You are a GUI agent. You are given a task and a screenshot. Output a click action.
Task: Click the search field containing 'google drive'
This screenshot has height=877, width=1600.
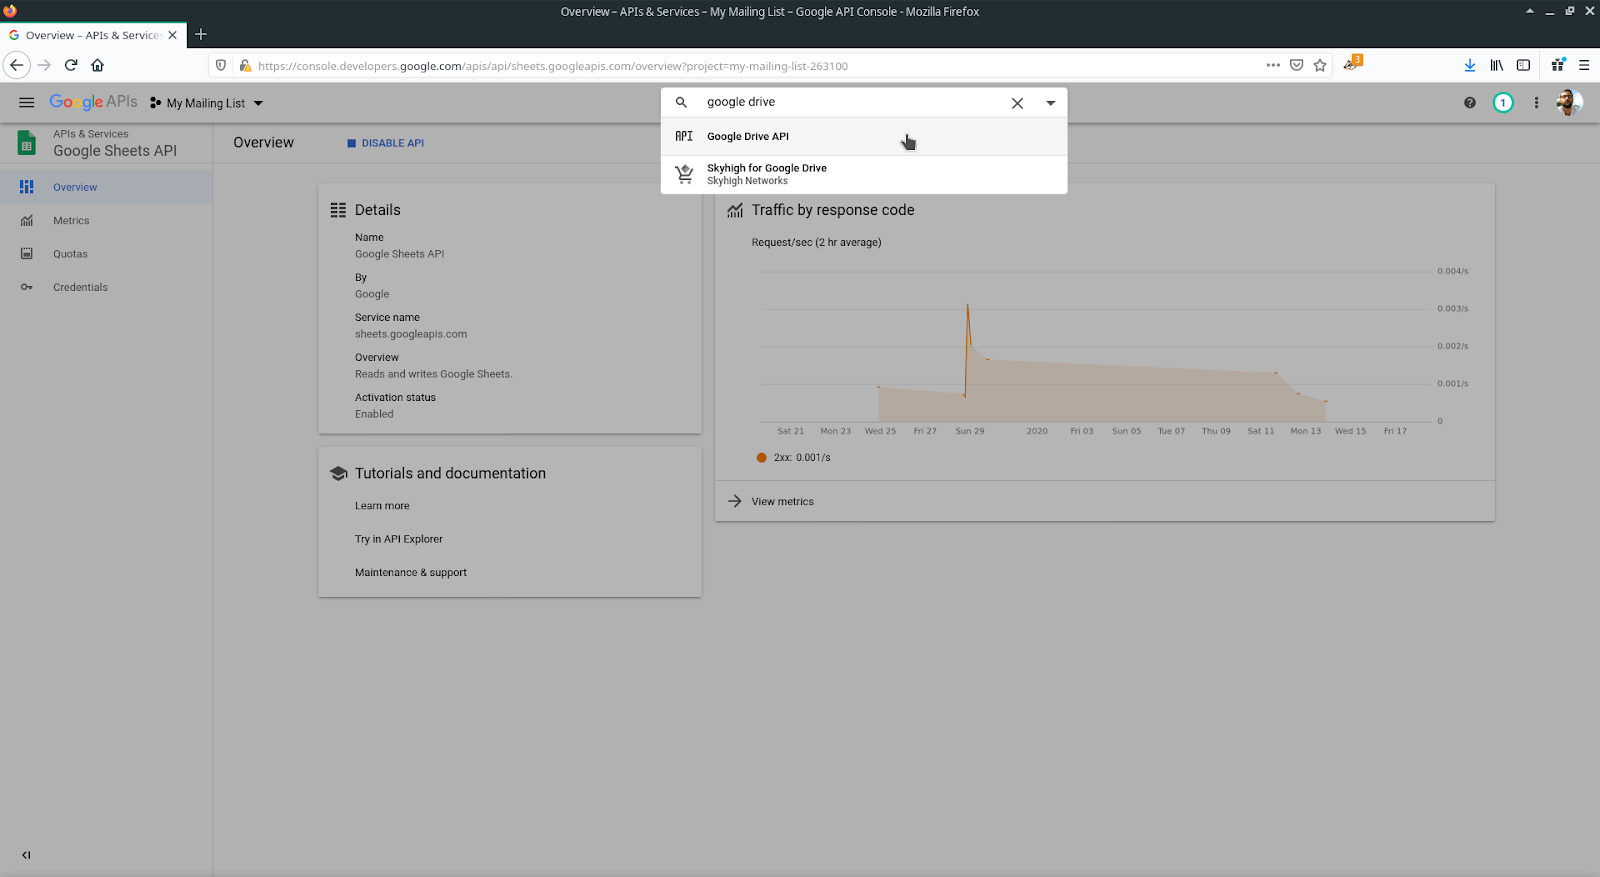click(850, 102)
